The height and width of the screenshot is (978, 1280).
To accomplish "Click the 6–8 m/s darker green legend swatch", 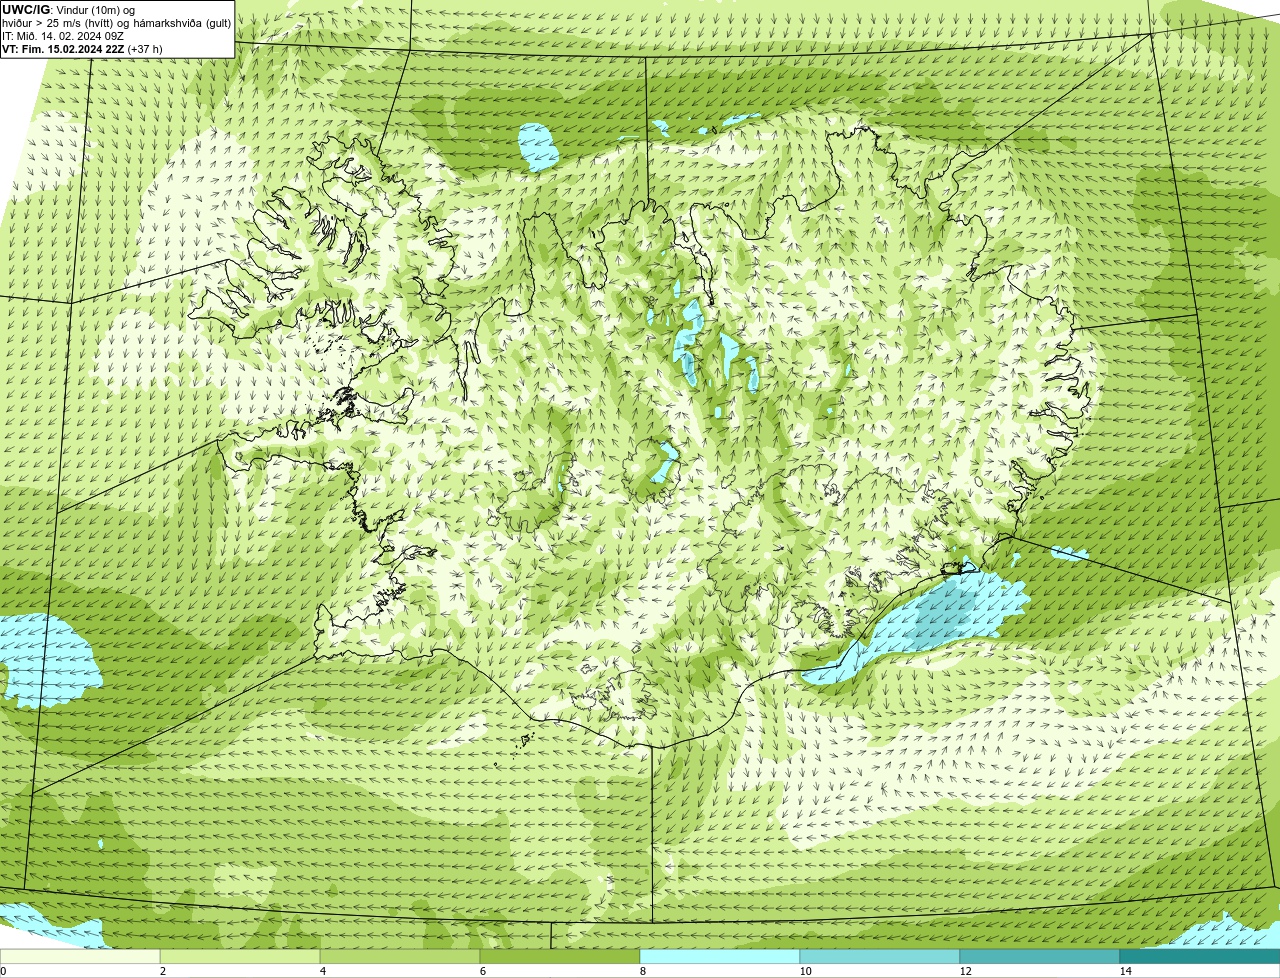I will click(560, 956).
